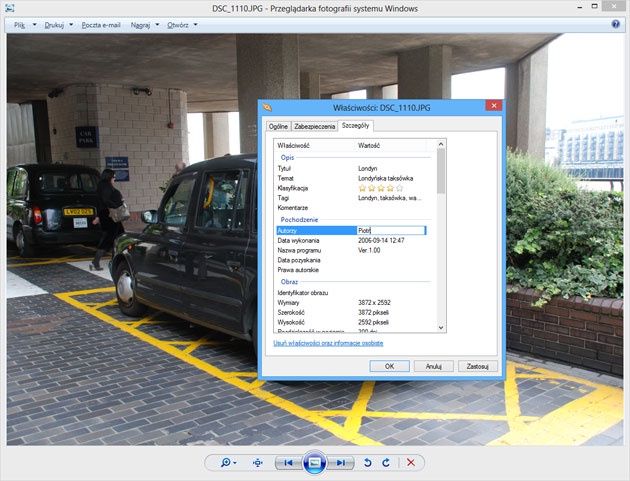Switch to the Ogólne tab
The image size is (630, 481).
278,126
